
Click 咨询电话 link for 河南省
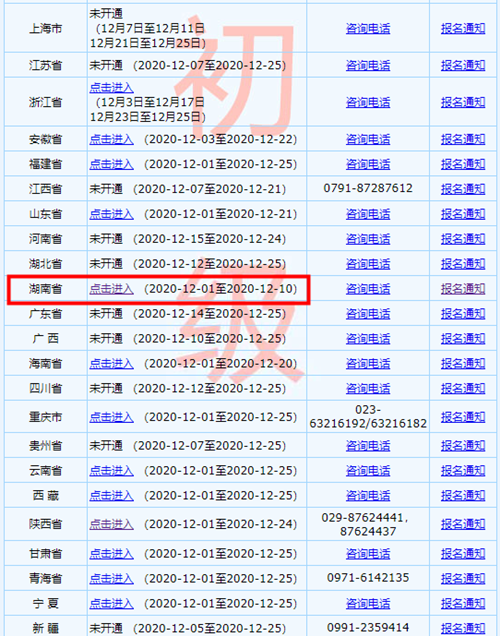click(368, 239)
